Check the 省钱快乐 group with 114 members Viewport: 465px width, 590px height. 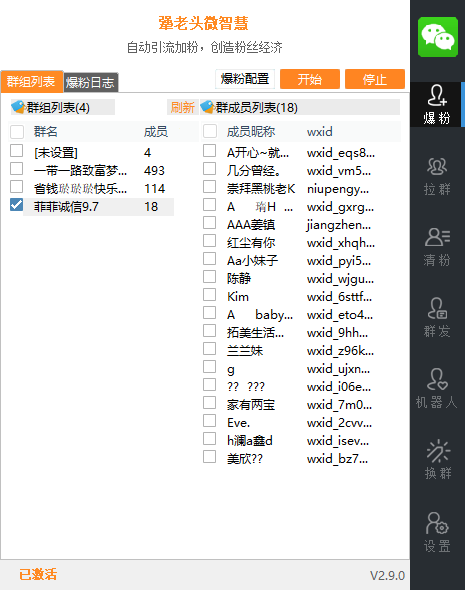coord(17,187)
